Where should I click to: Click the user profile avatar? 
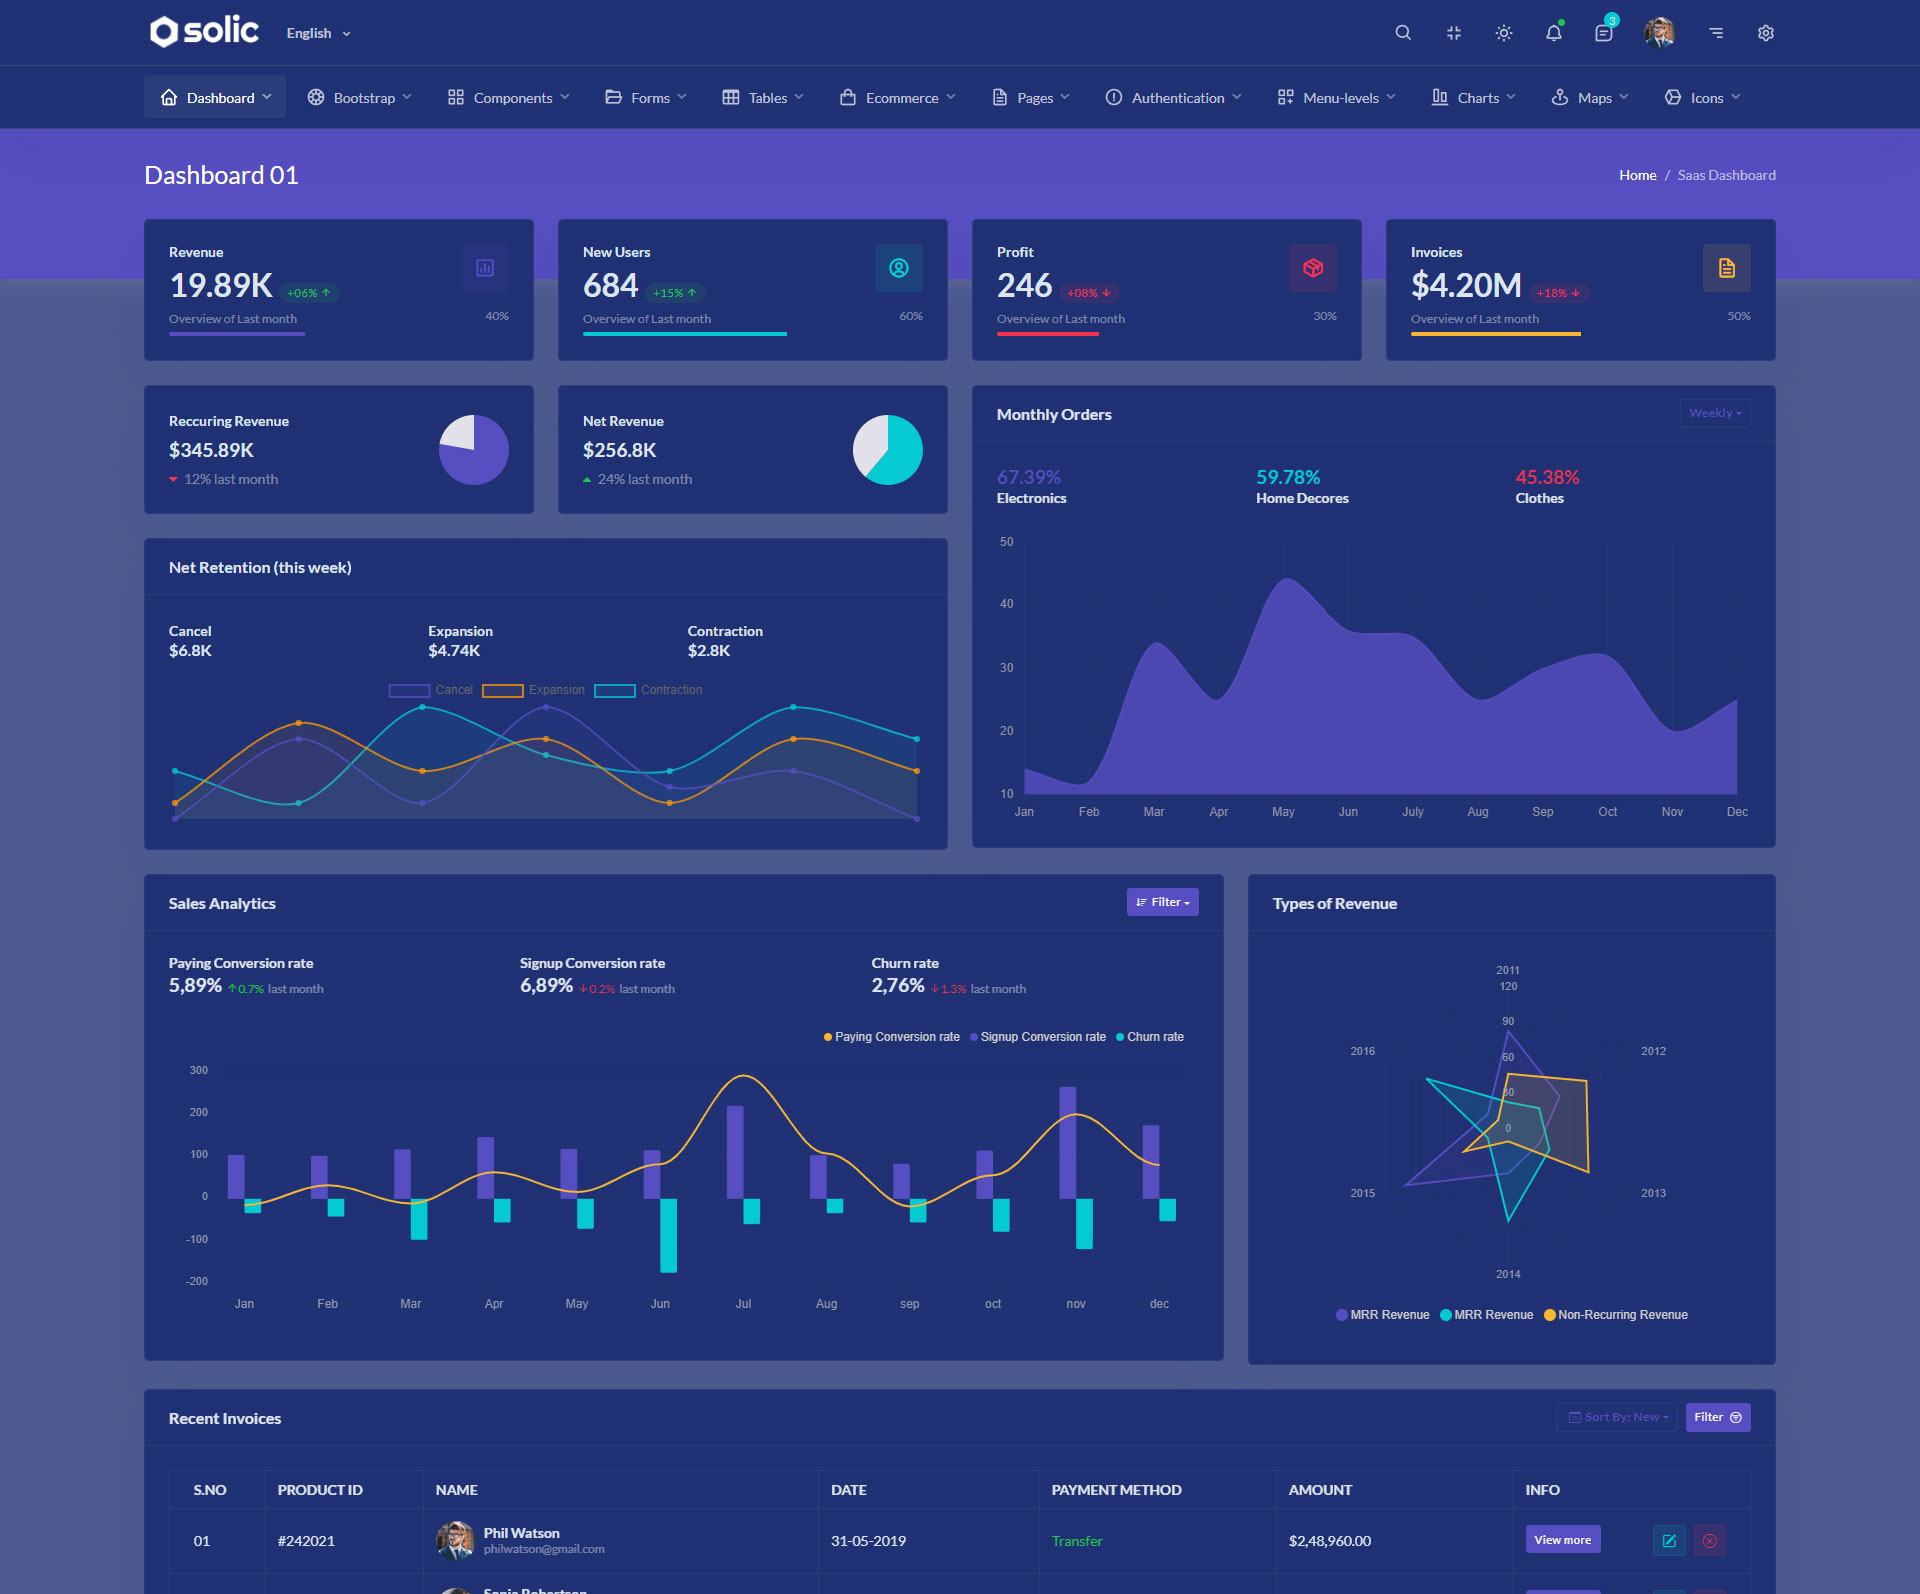point(1659,33)
